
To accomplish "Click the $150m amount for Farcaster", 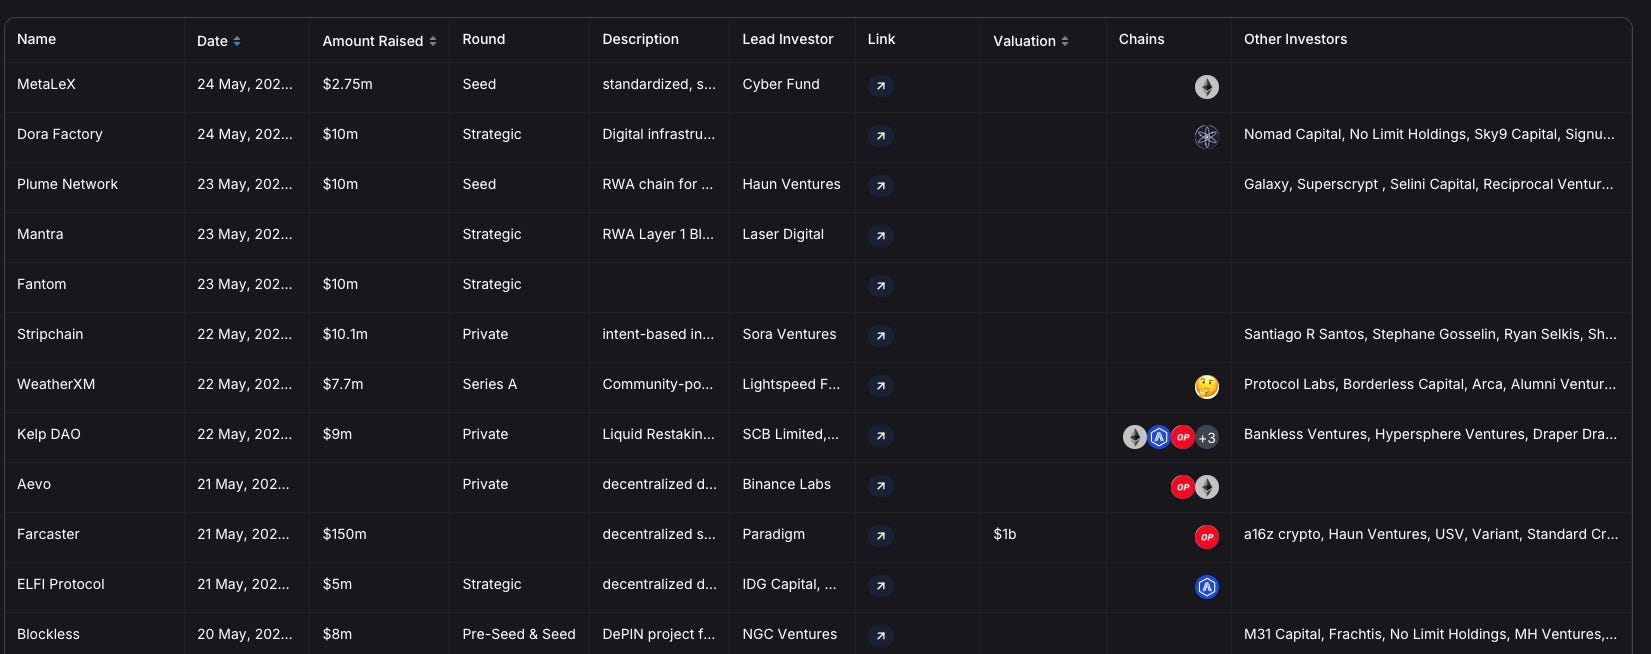I will (344, 534).
